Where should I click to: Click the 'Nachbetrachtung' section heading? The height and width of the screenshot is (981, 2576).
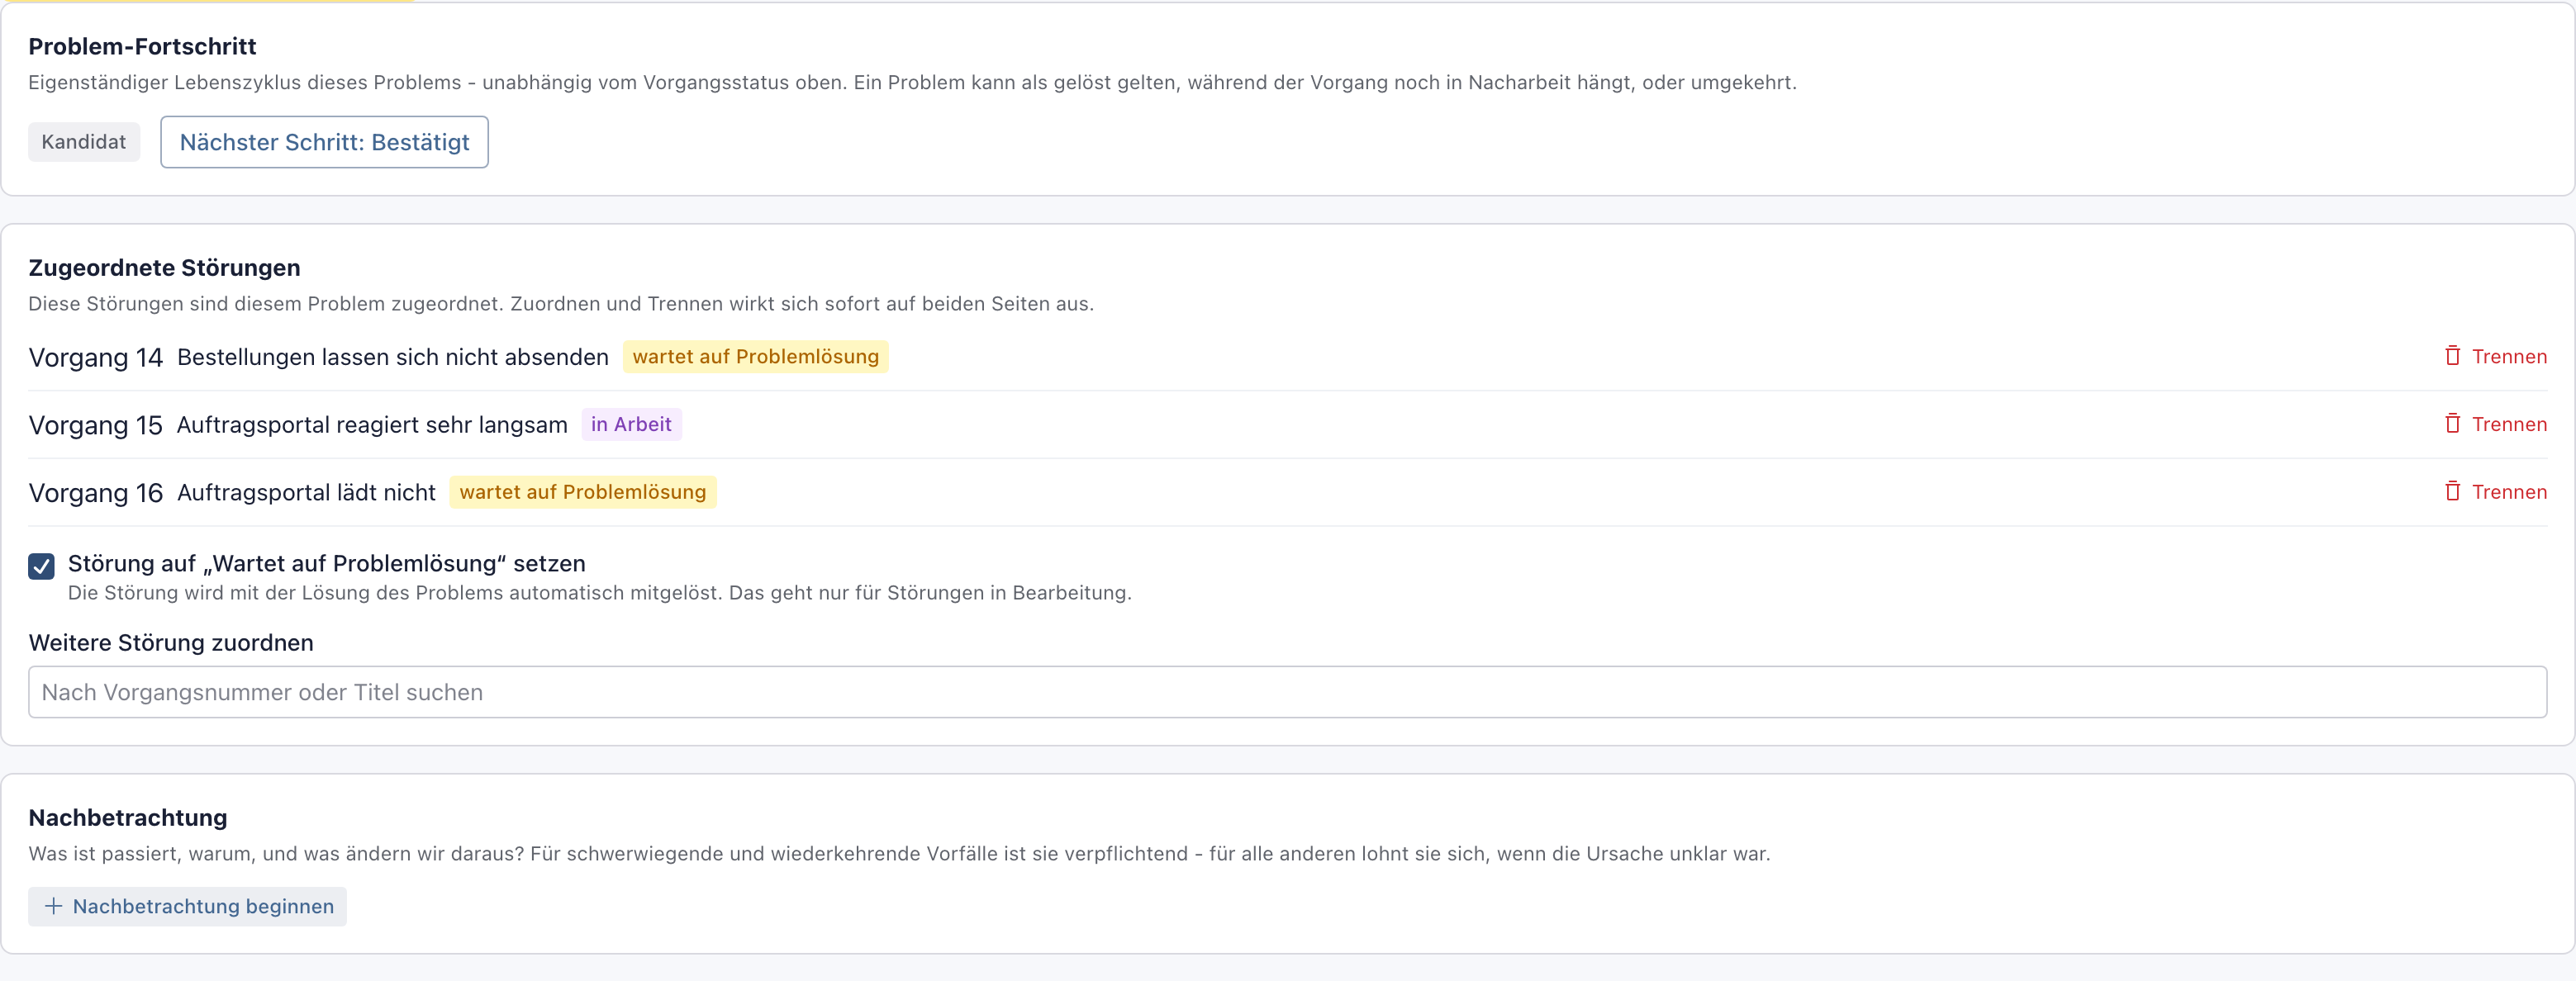[128, 818]
